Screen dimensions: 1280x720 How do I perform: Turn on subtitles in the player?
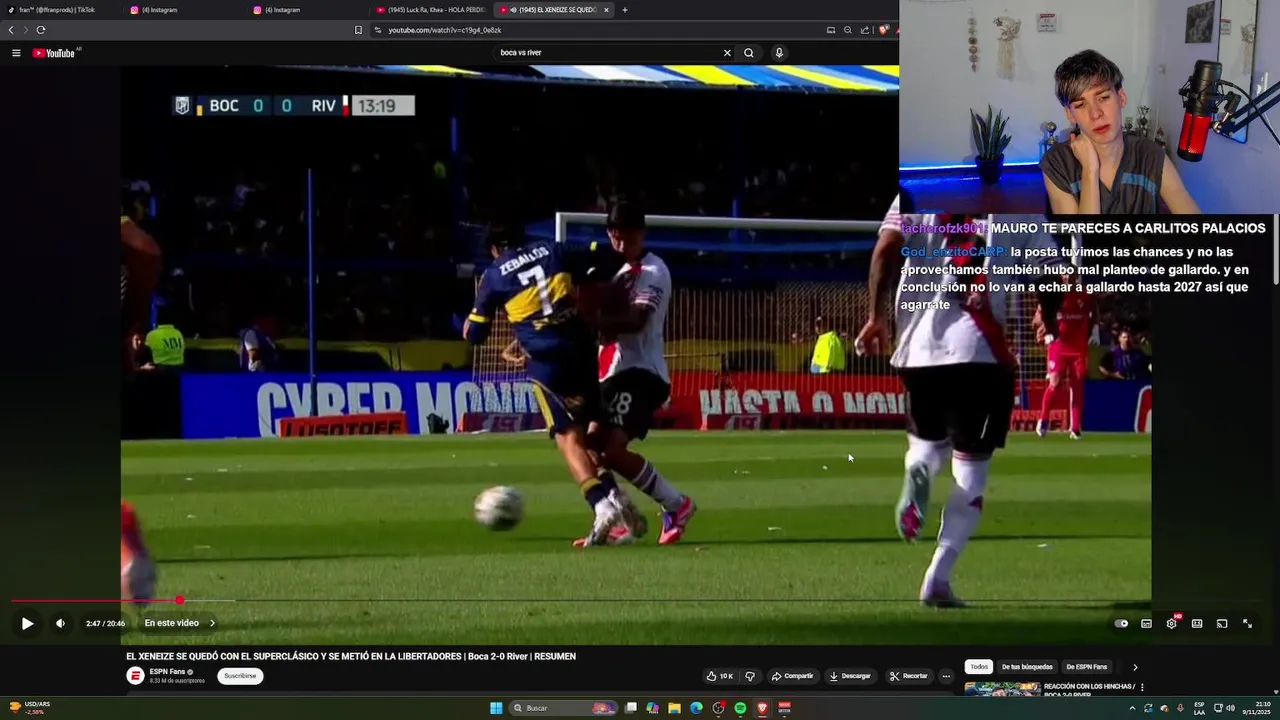1146,623
